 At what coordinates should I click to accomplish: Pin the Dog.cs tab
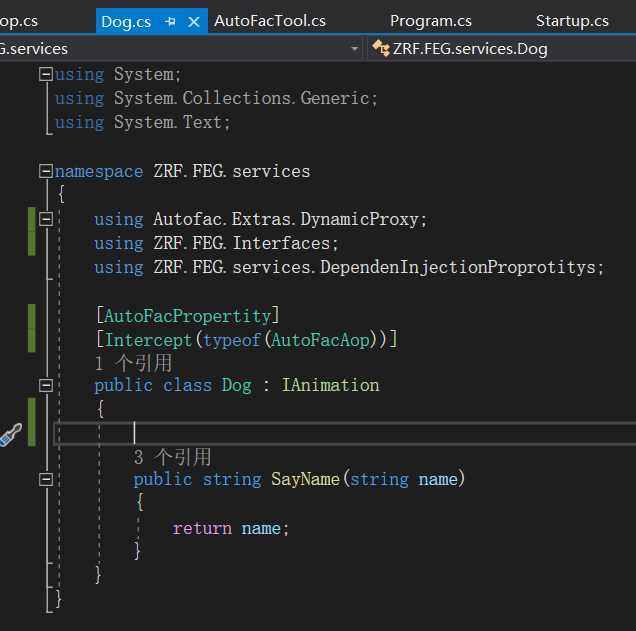(x=171, y=21)
